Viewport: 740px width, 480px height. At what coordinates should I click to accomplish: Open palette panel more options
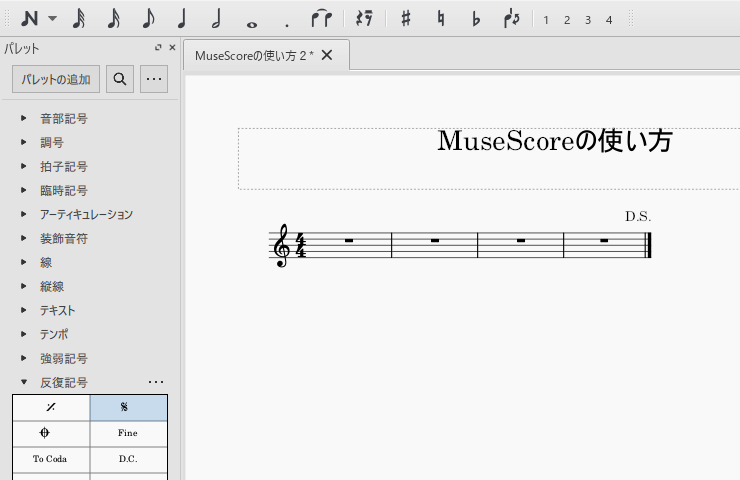[154, 79]
